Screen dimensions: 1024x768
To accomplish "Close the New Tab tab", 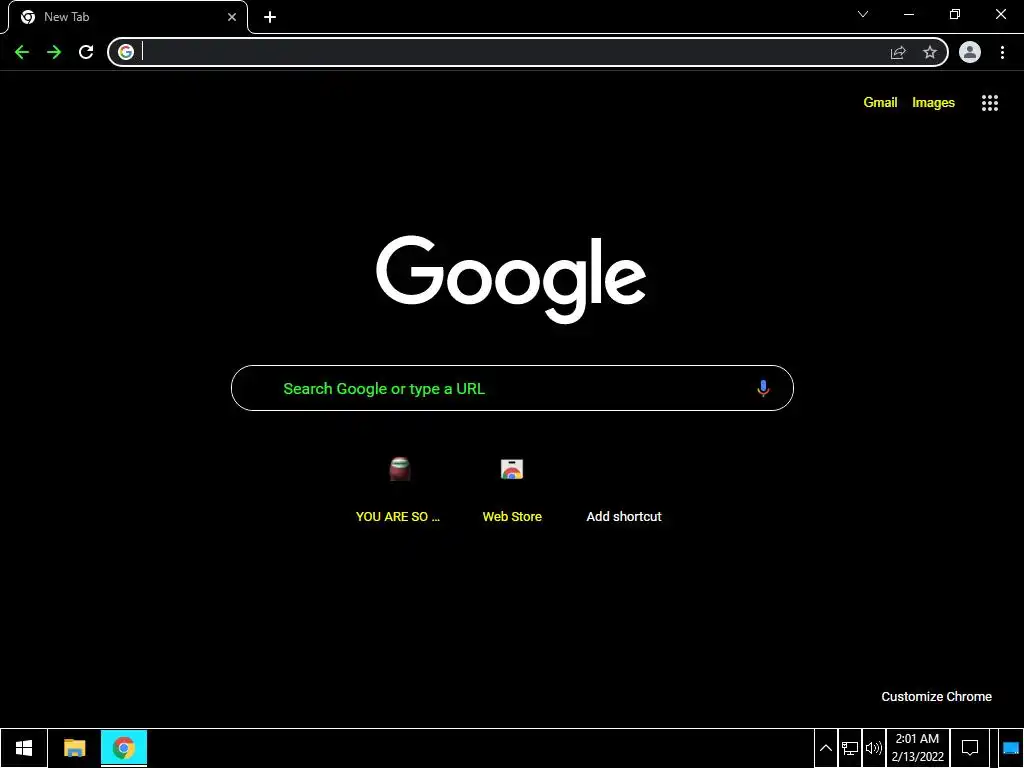I will (x=232, y=17).
